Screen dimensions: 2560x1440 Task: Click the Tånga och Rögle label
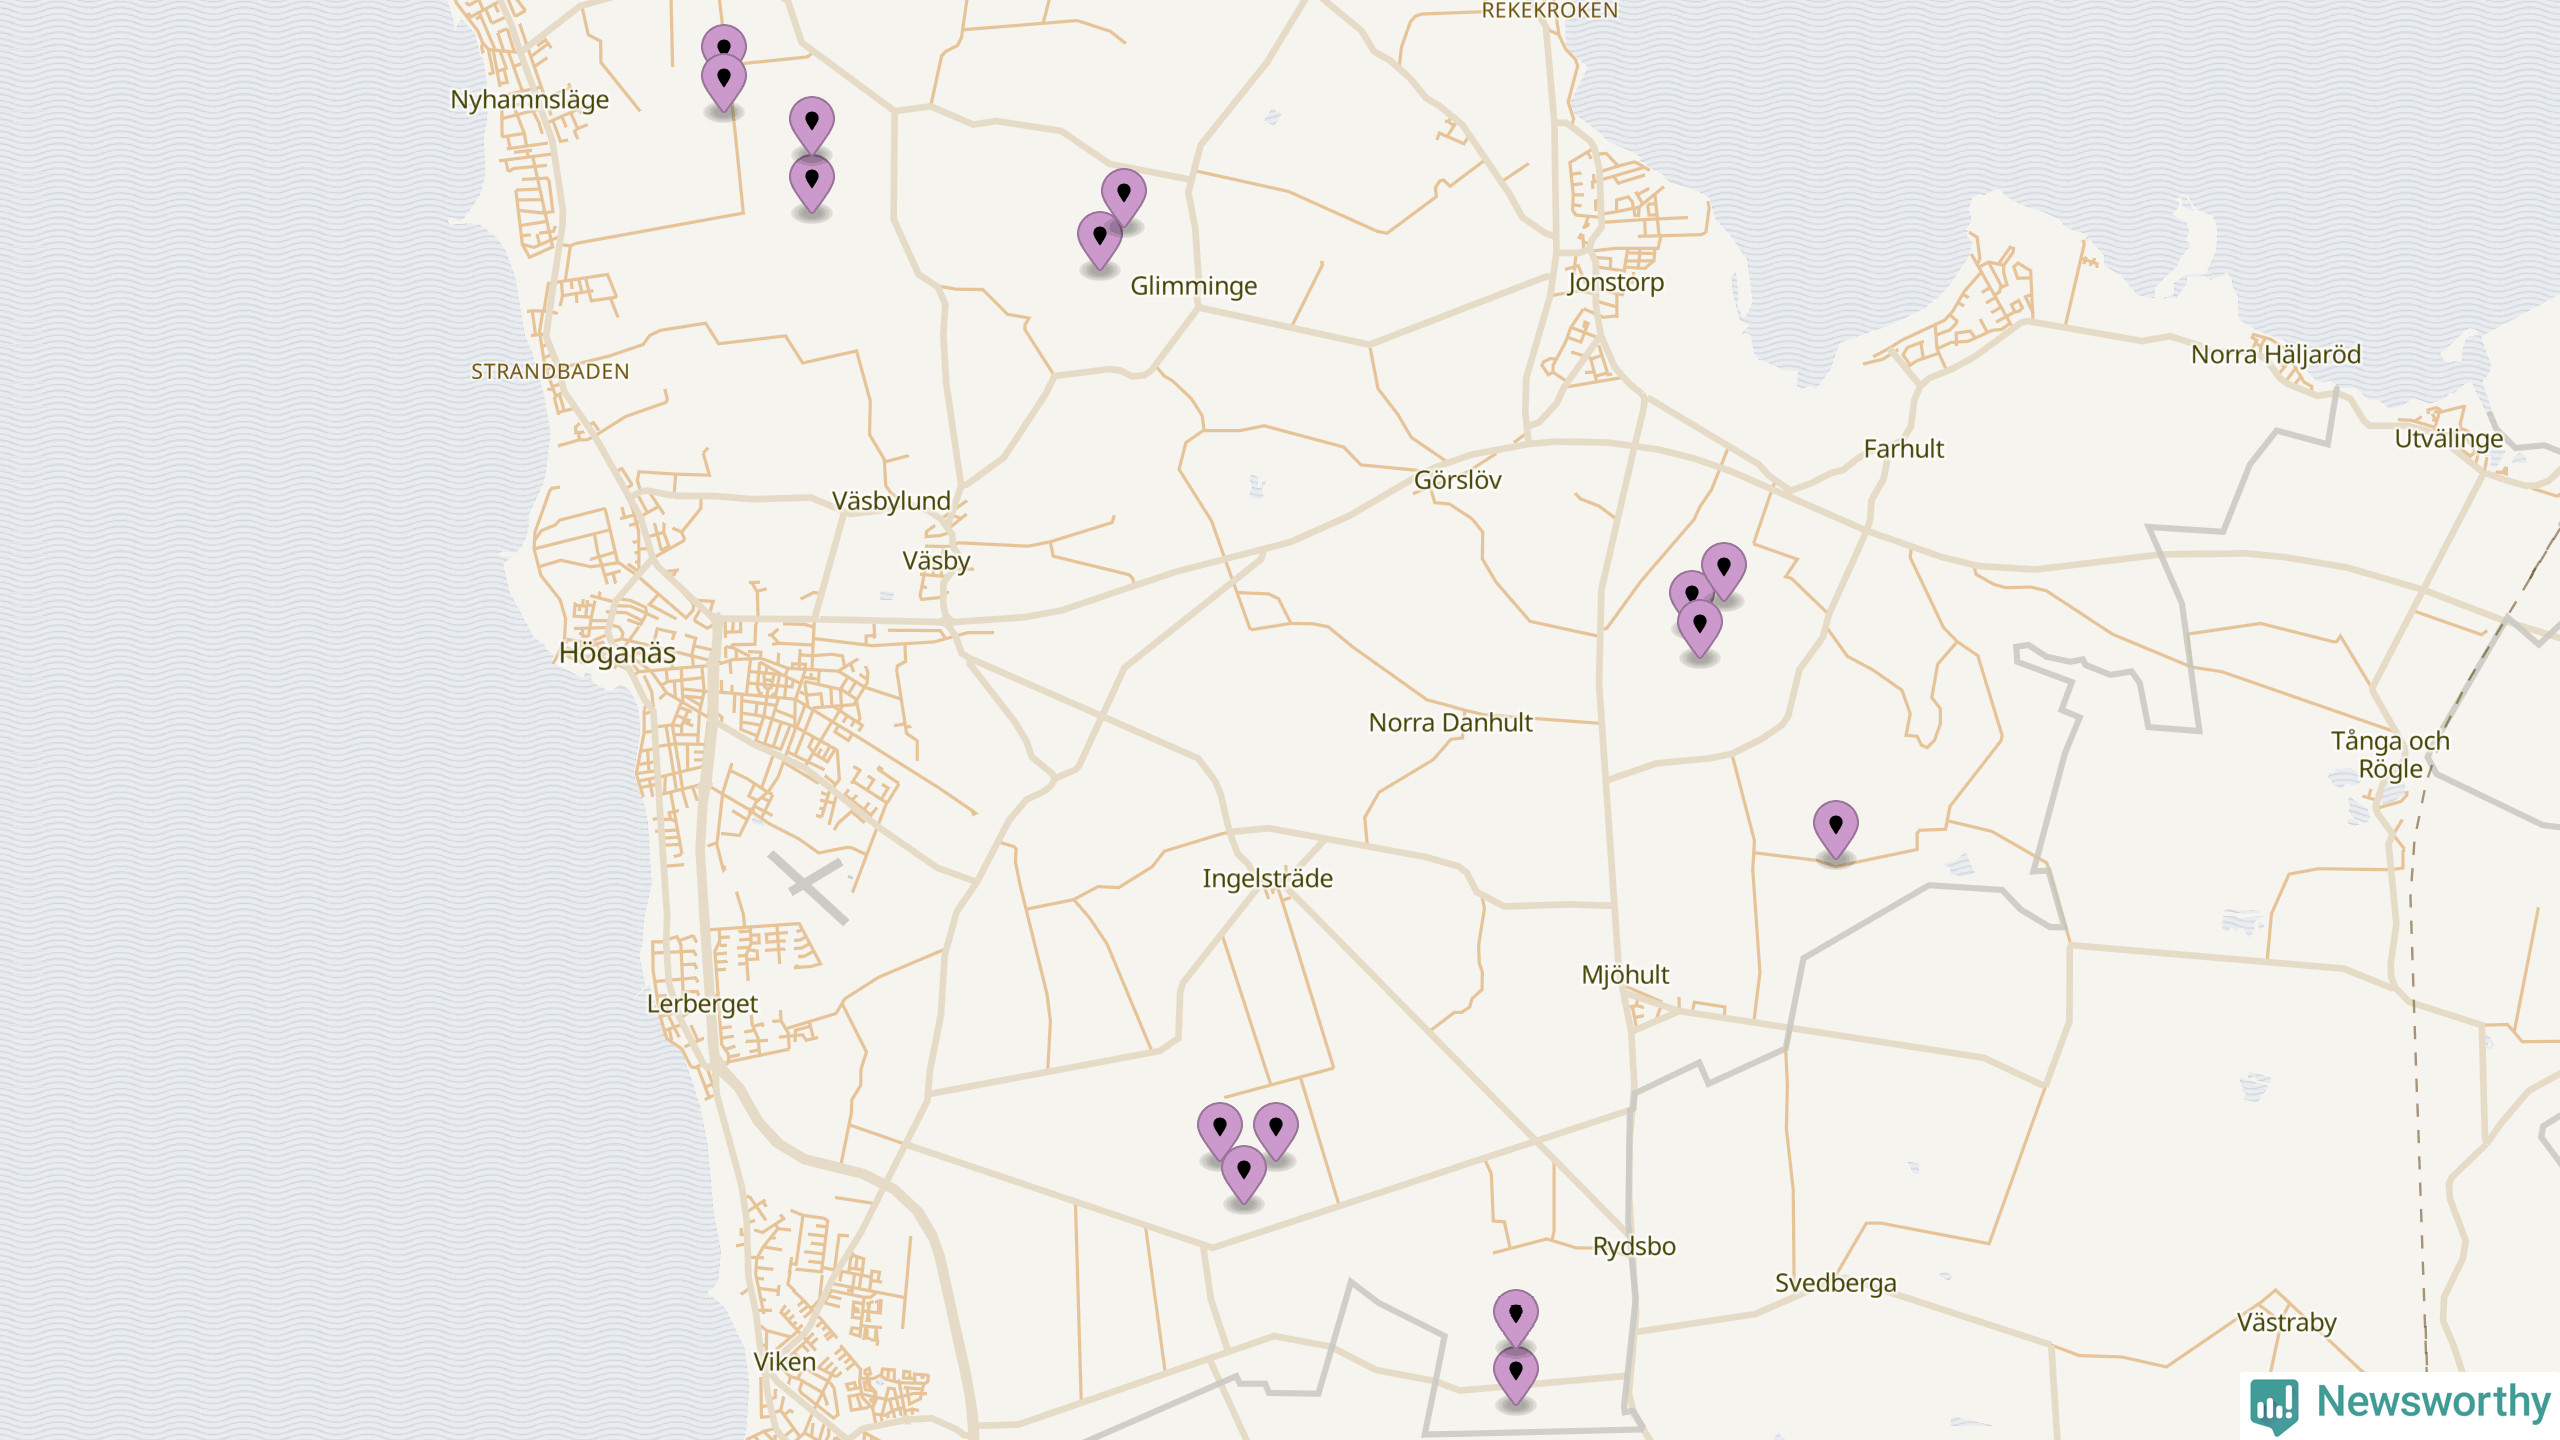tap(2390, 755)
